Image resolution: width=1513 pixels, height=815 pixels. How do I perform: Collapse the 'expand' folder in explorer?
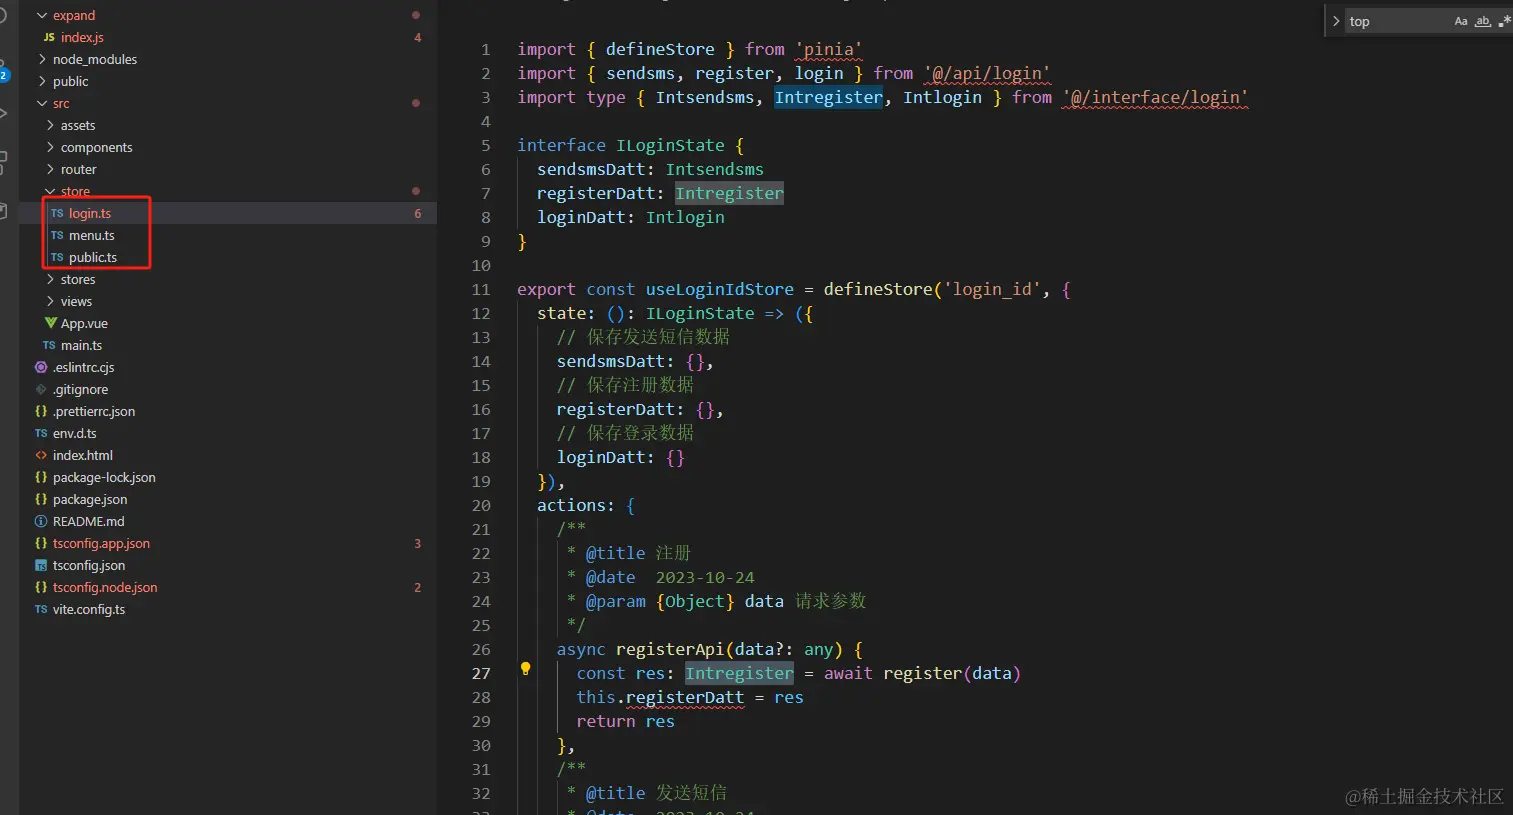(42, 15)
